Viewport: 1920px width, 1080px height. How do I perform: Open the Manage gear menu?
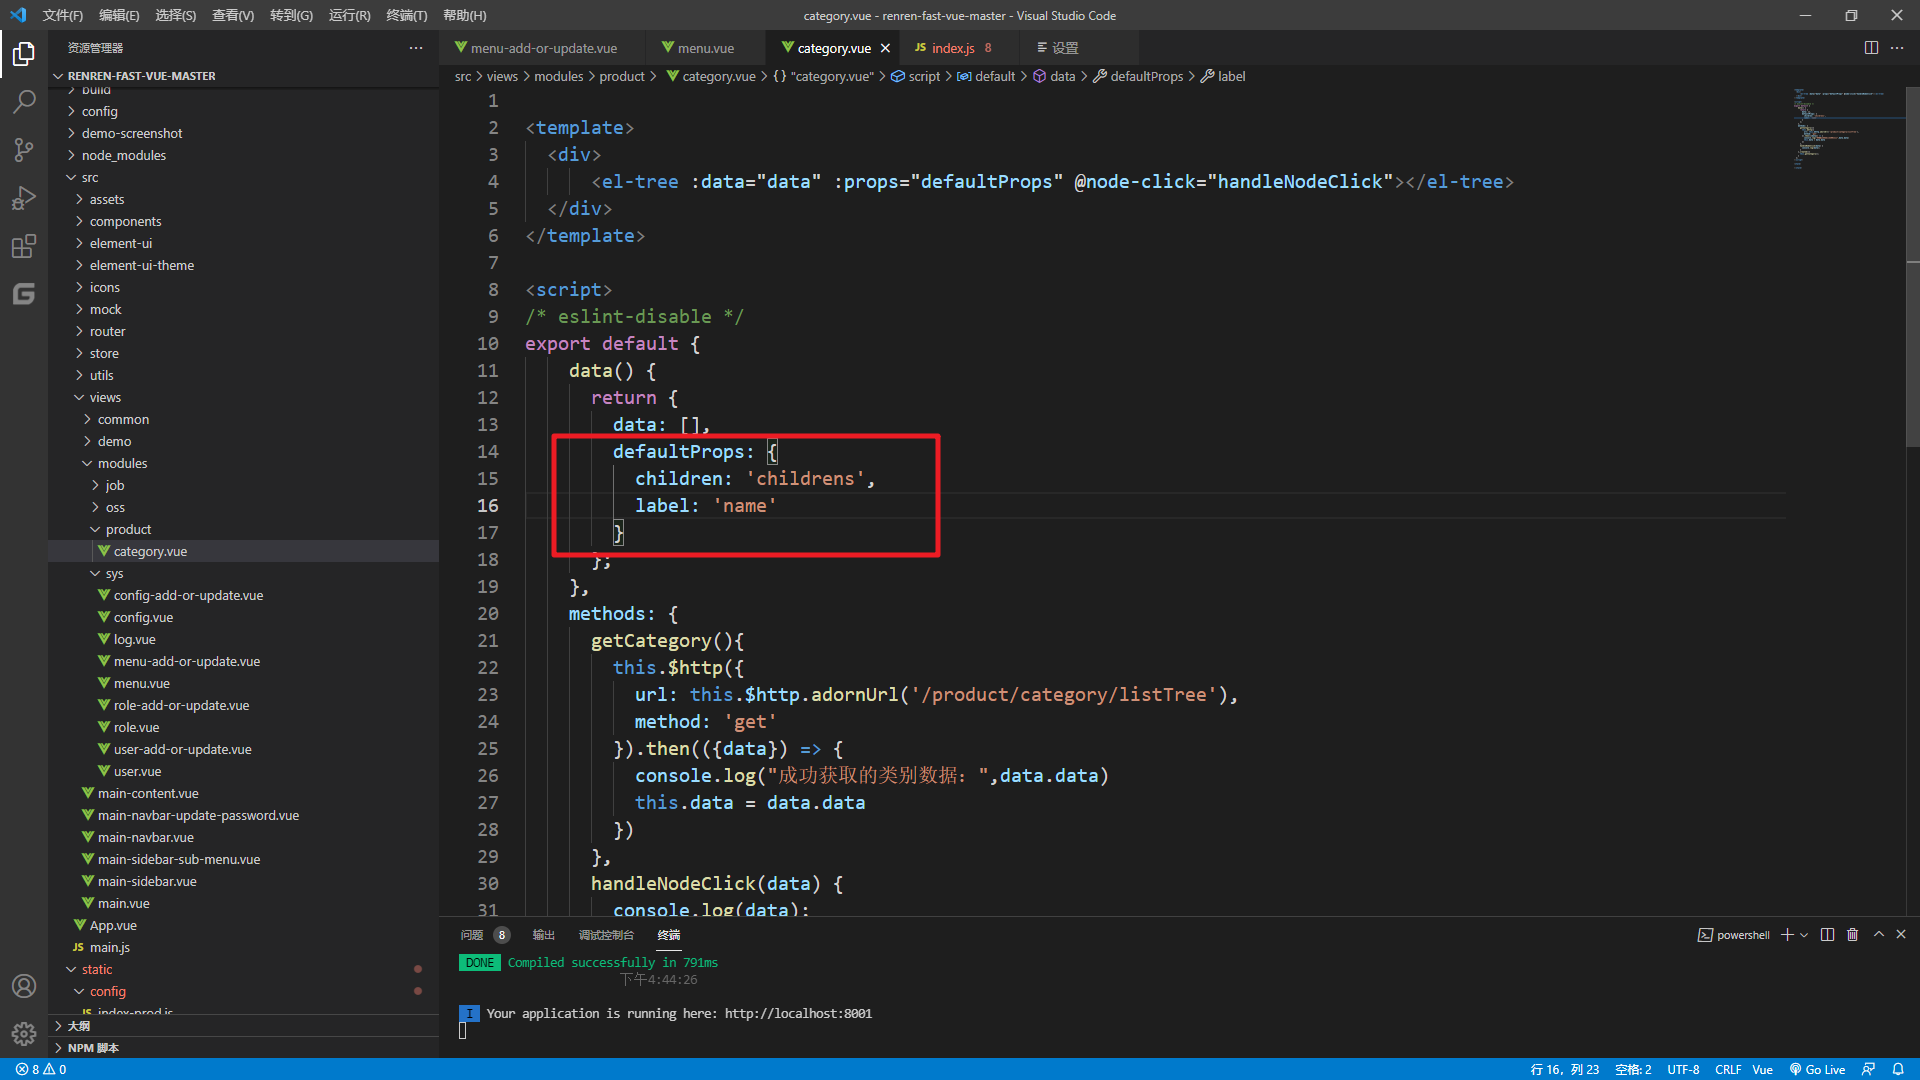click(24, 1034)
